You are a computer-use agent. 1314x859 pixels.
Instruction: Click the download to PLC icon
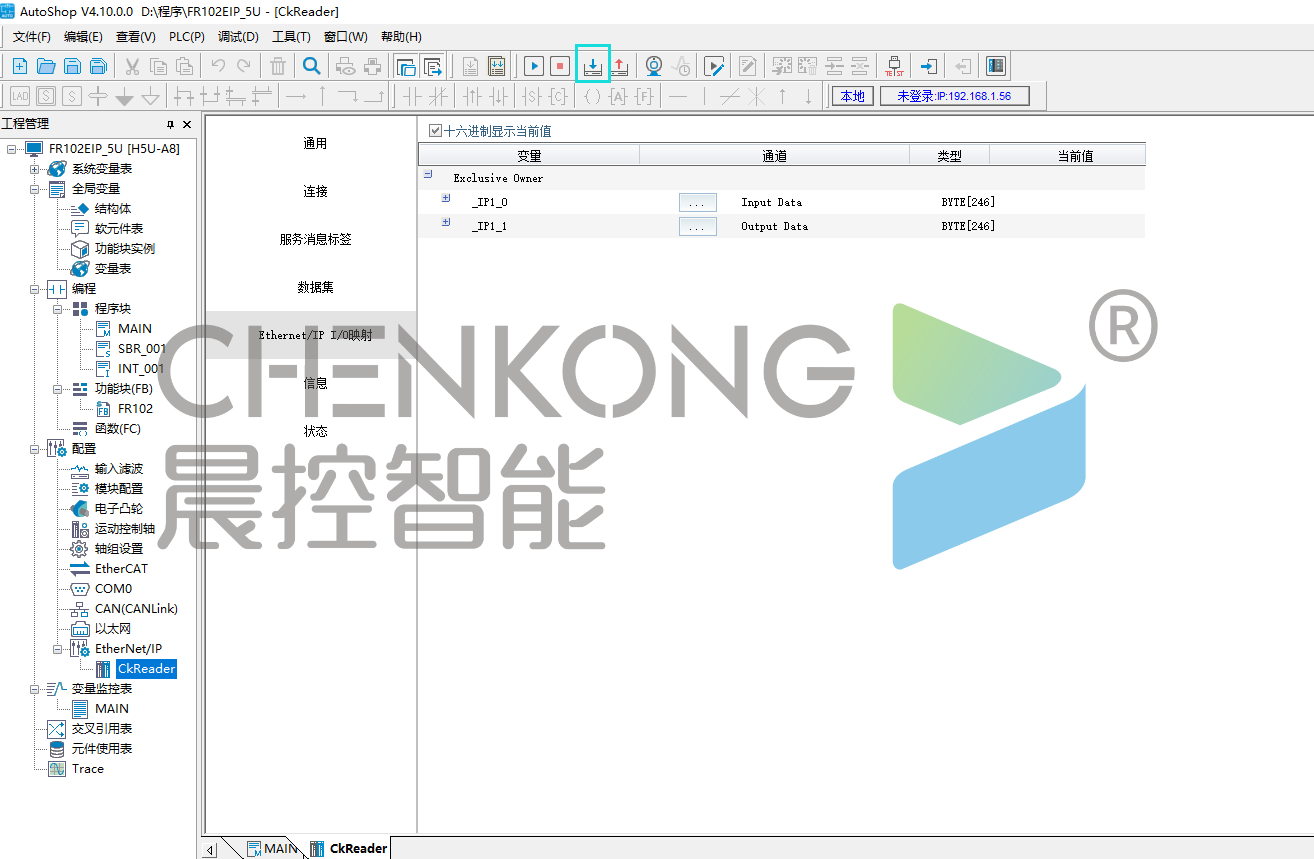coord(593,66)
